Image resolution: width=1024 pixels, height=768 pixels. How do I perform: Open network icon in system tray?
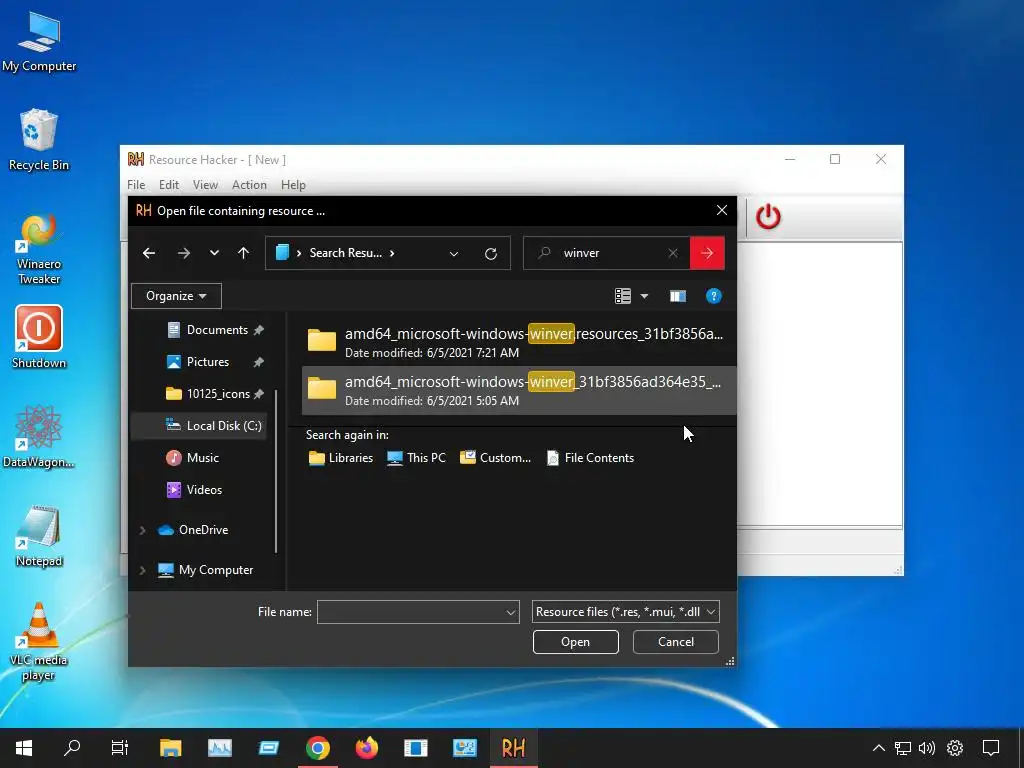pos(903,748)
